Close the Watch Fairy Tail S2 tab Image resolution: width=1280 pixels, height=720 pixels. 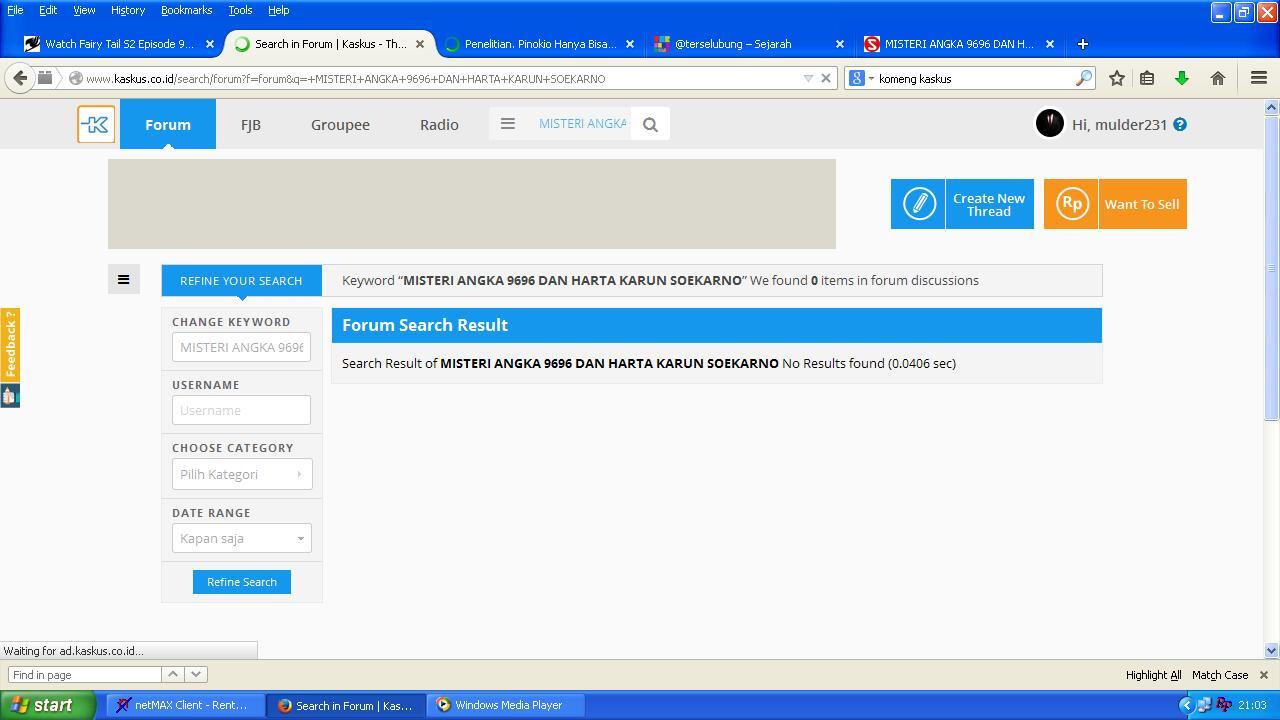(210, 44)
